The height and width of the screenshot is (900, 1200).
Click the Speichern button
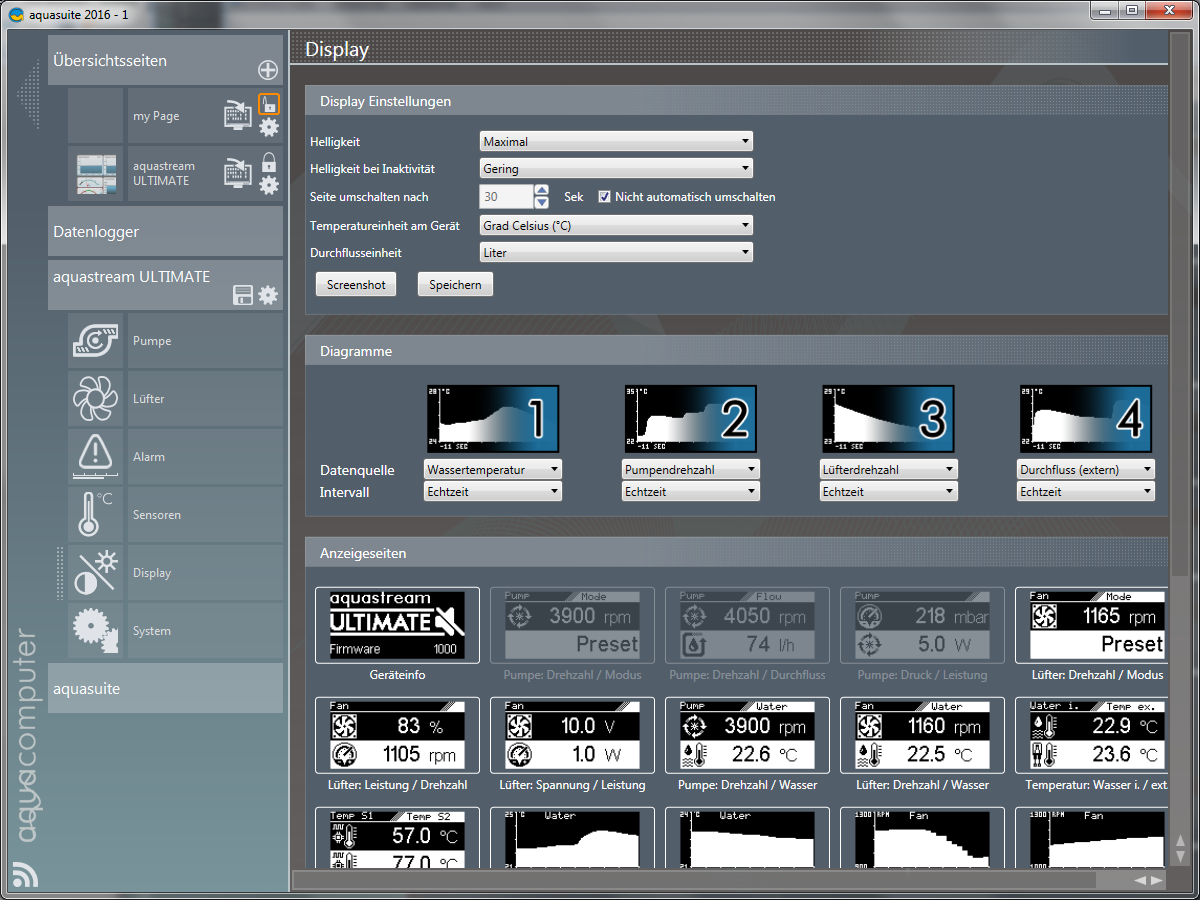pyautogui.click(x=455, y=284)
